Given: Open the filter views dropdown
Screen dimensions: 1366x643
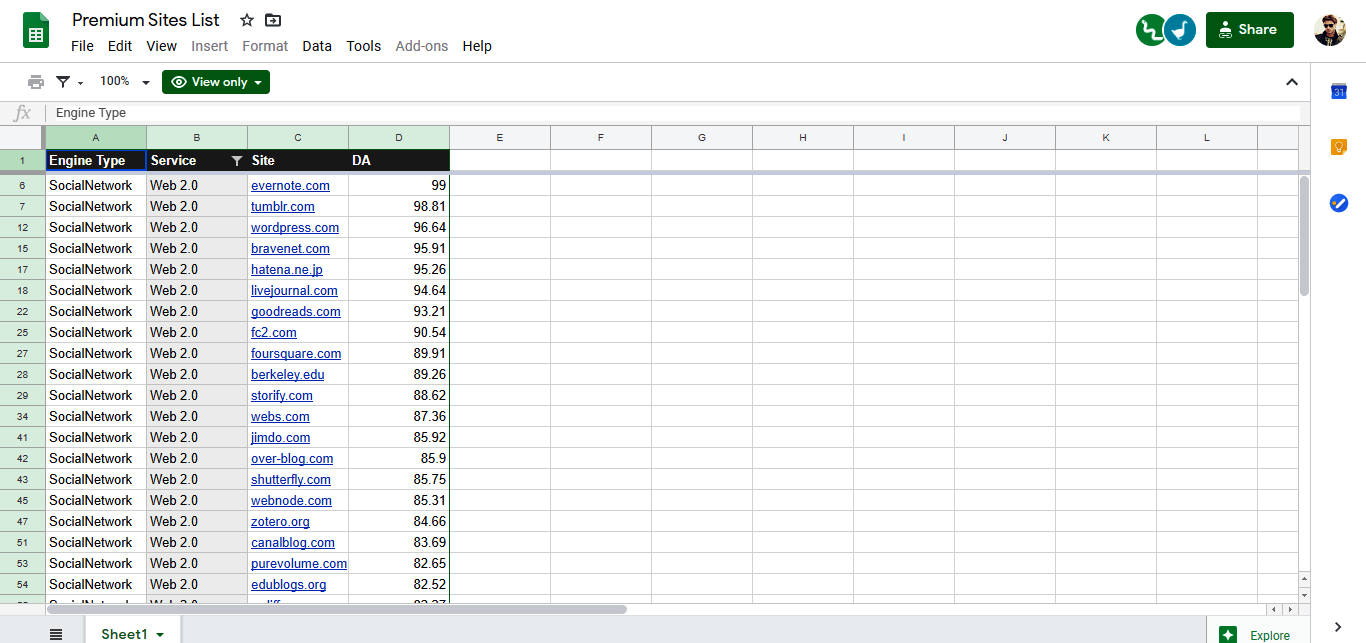Looking at the screenshot, I should pos(69,82).
